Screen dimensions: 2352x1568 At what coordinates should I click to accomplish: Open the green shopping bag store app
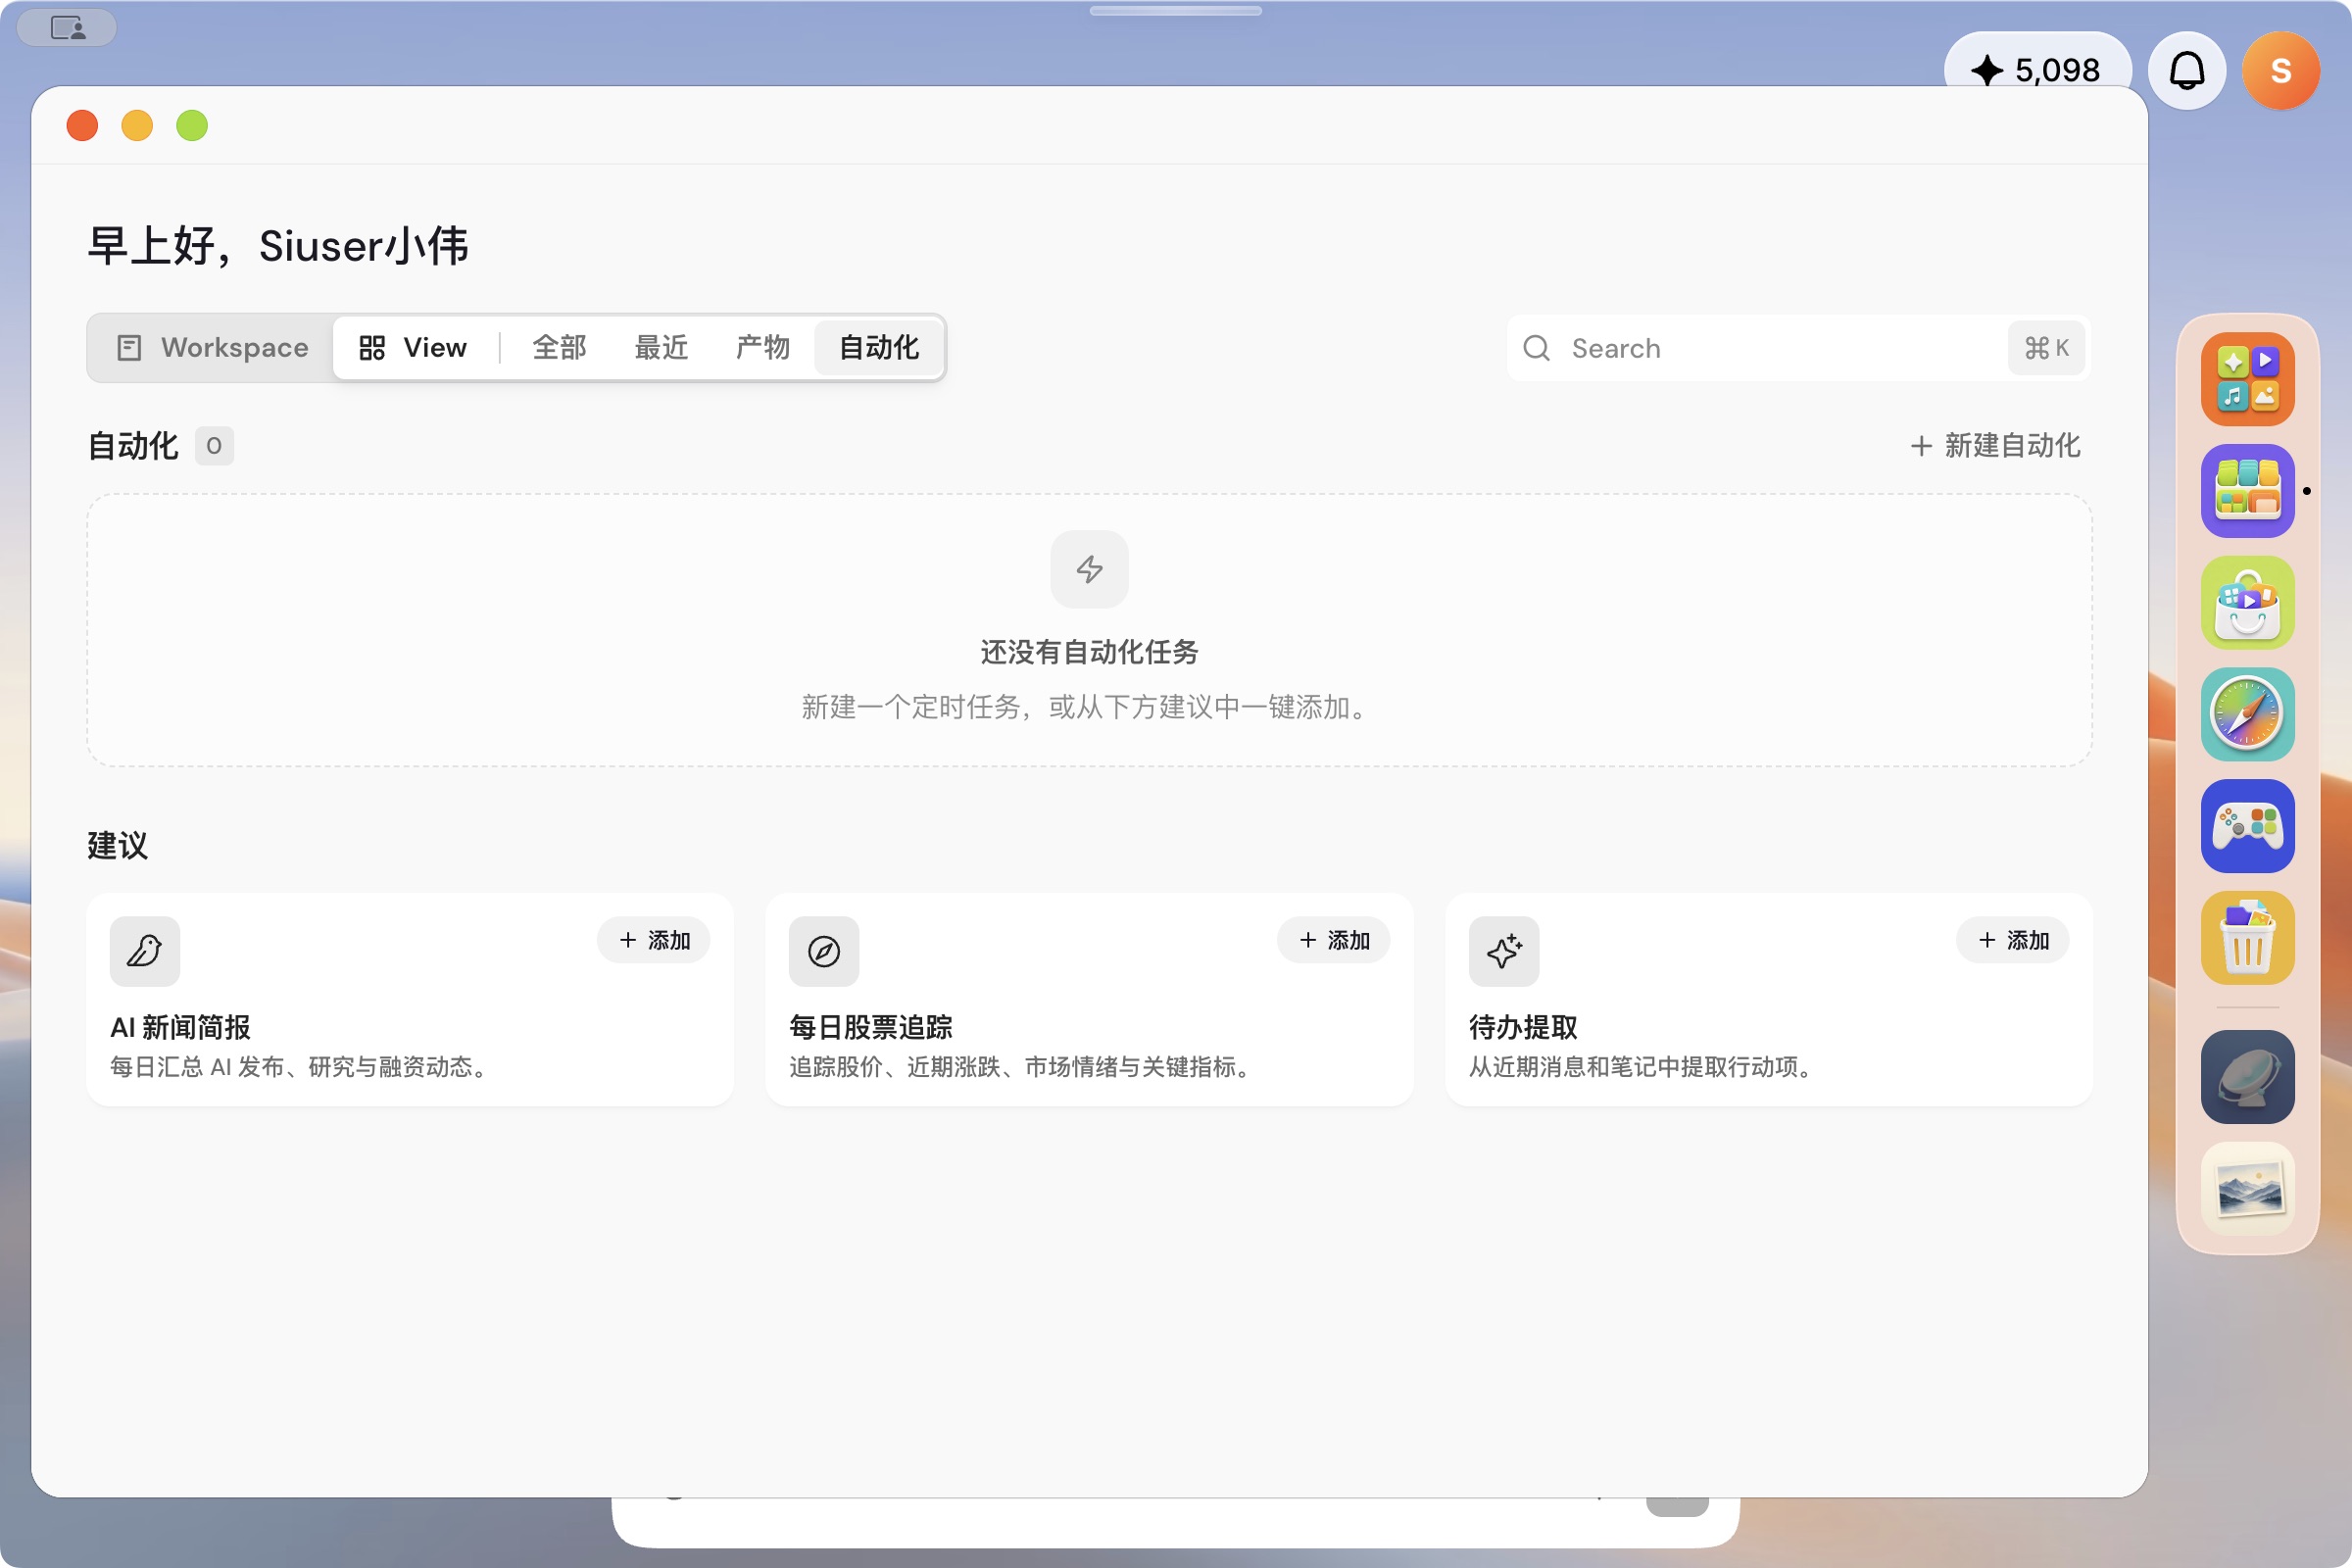(2247, 603)
